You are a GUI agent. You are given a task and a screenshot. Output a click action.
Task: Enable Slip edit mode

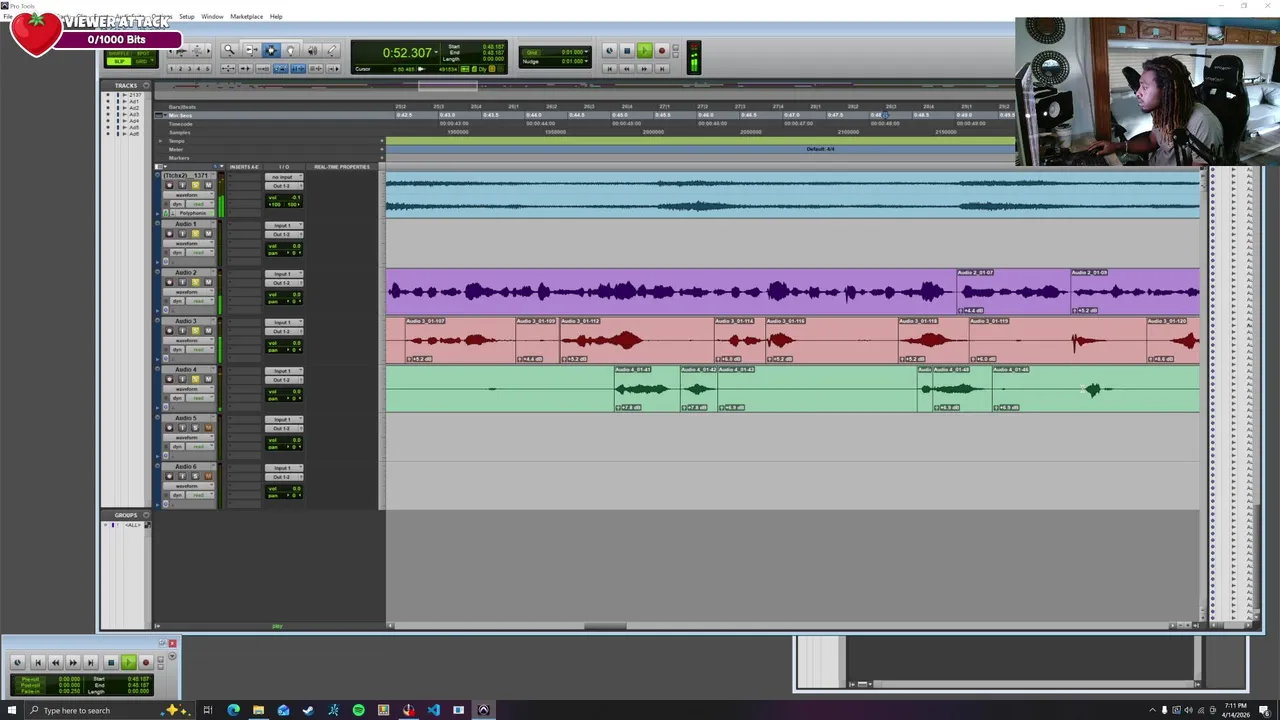tap(119, 62)
